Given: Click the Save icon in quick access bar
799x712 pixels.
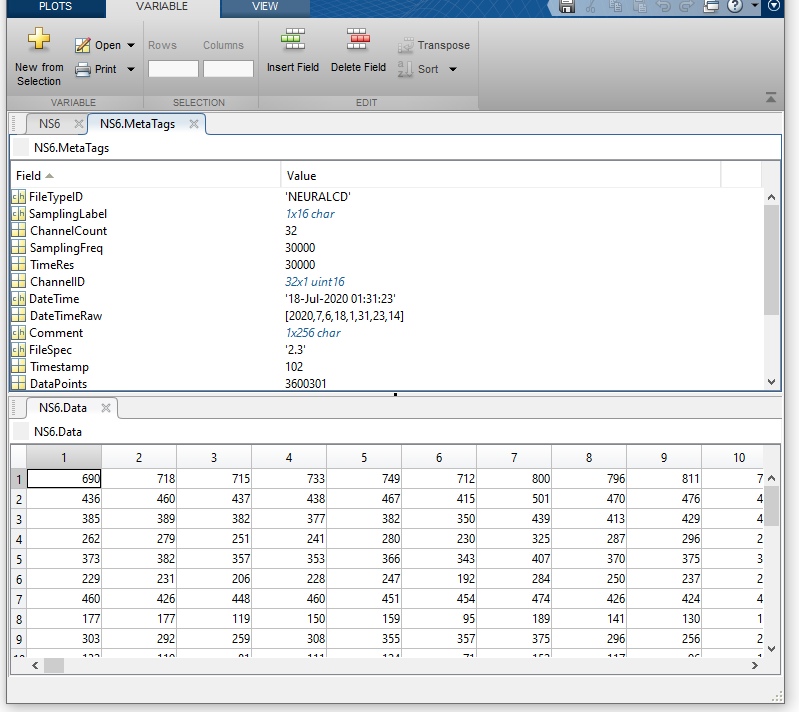Looking at the screenshot, I should click(567, 6).
